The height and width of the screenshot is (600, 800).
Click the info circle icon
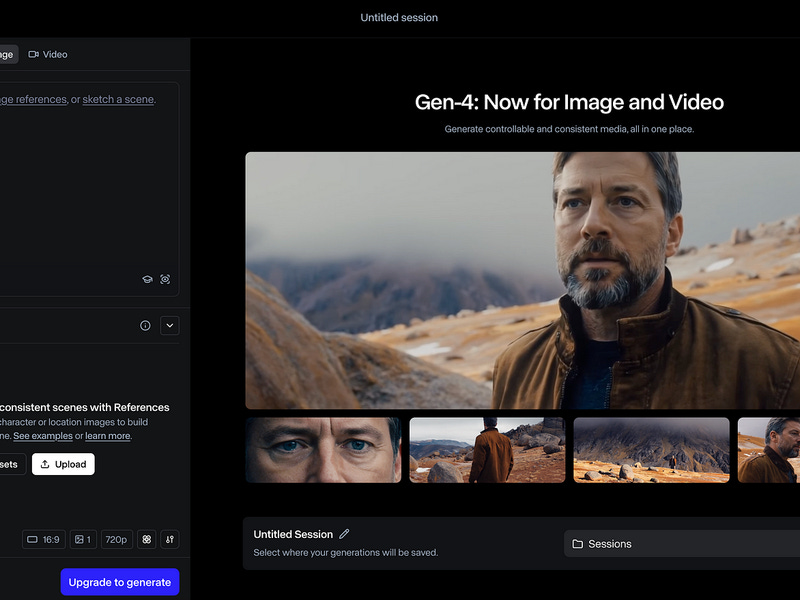pos(145,326)
